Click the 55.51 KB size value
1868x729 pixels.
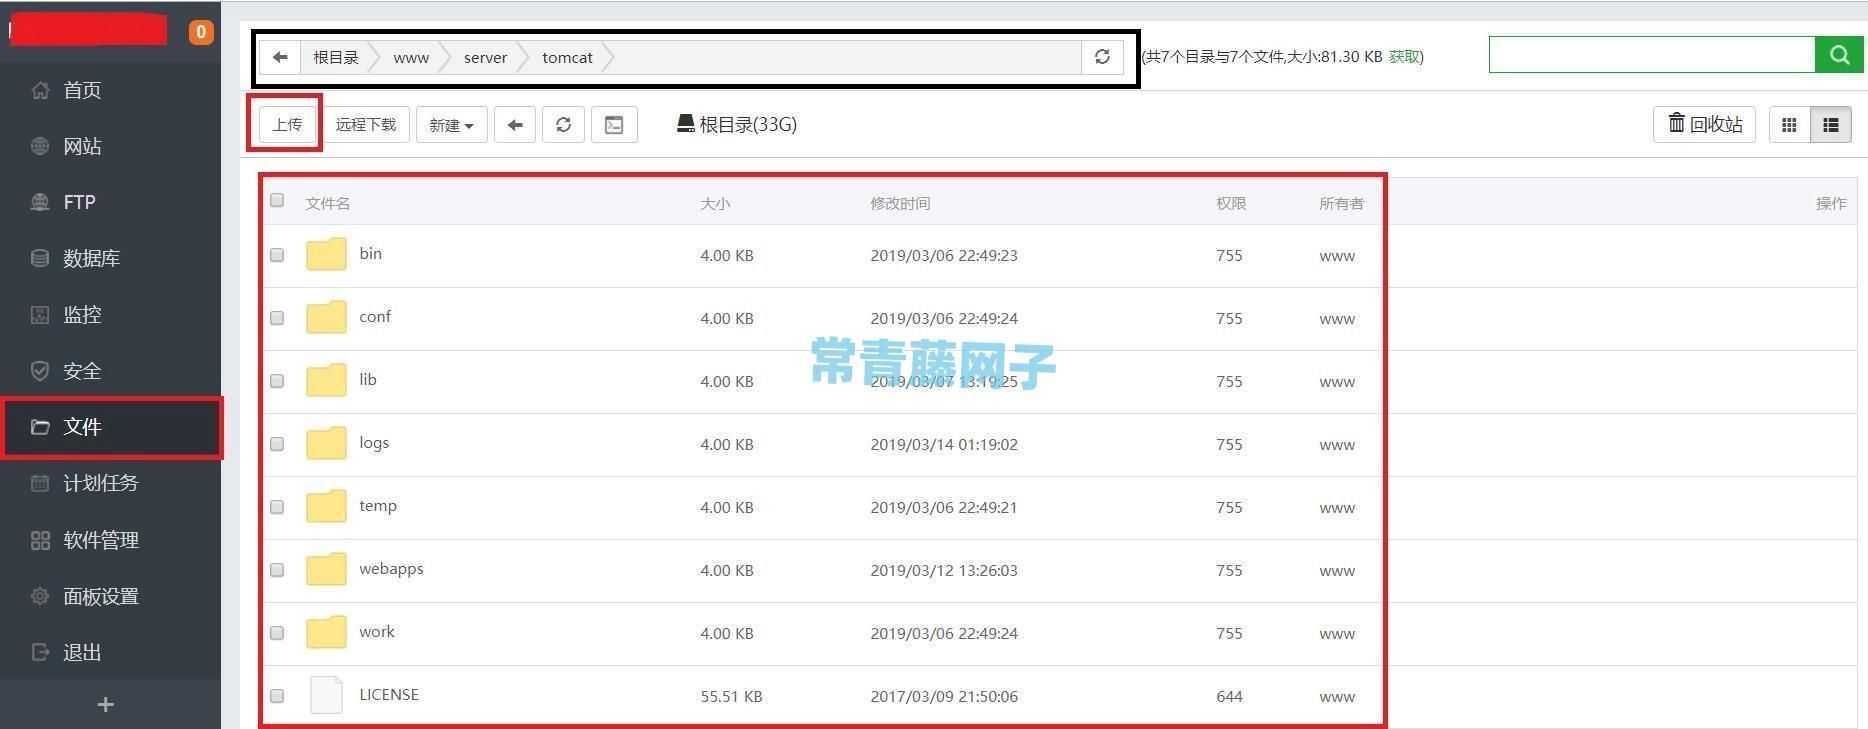(x=731, y=696)
